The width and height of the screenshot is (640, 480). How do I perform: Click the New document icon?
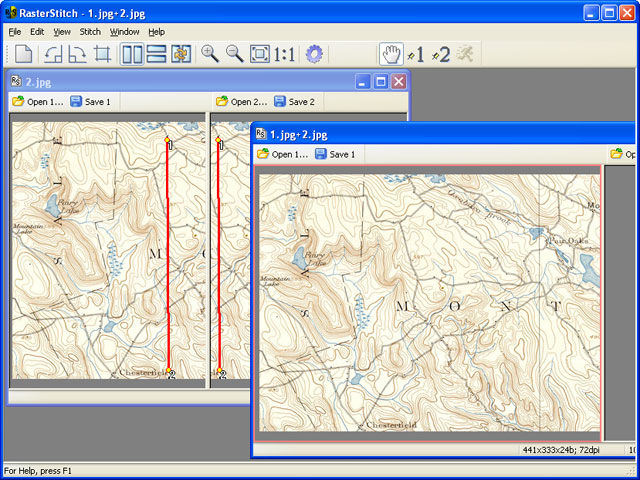point(23,54)
